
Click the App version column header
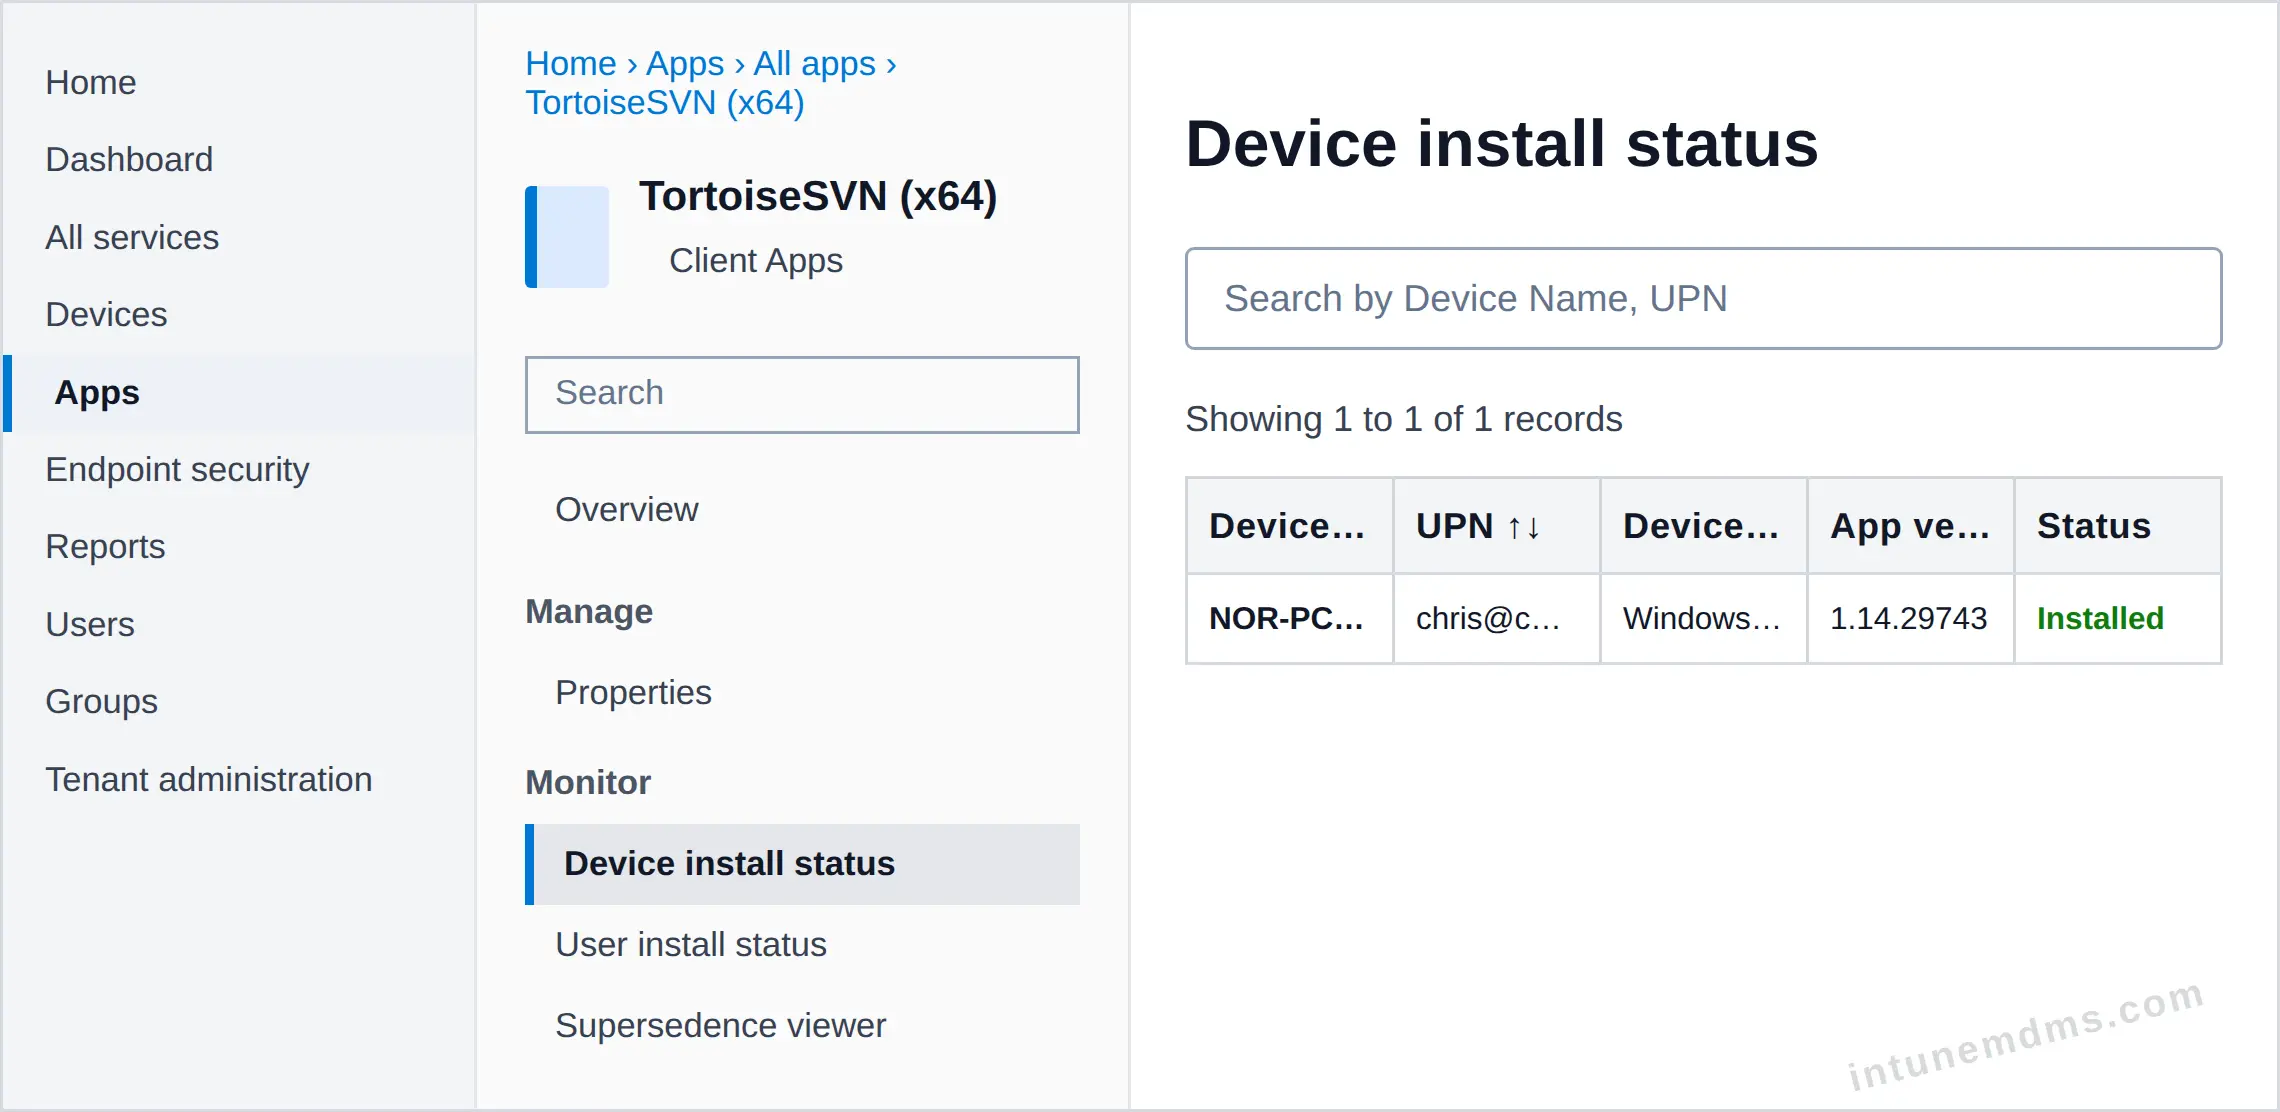point(1910,526)
